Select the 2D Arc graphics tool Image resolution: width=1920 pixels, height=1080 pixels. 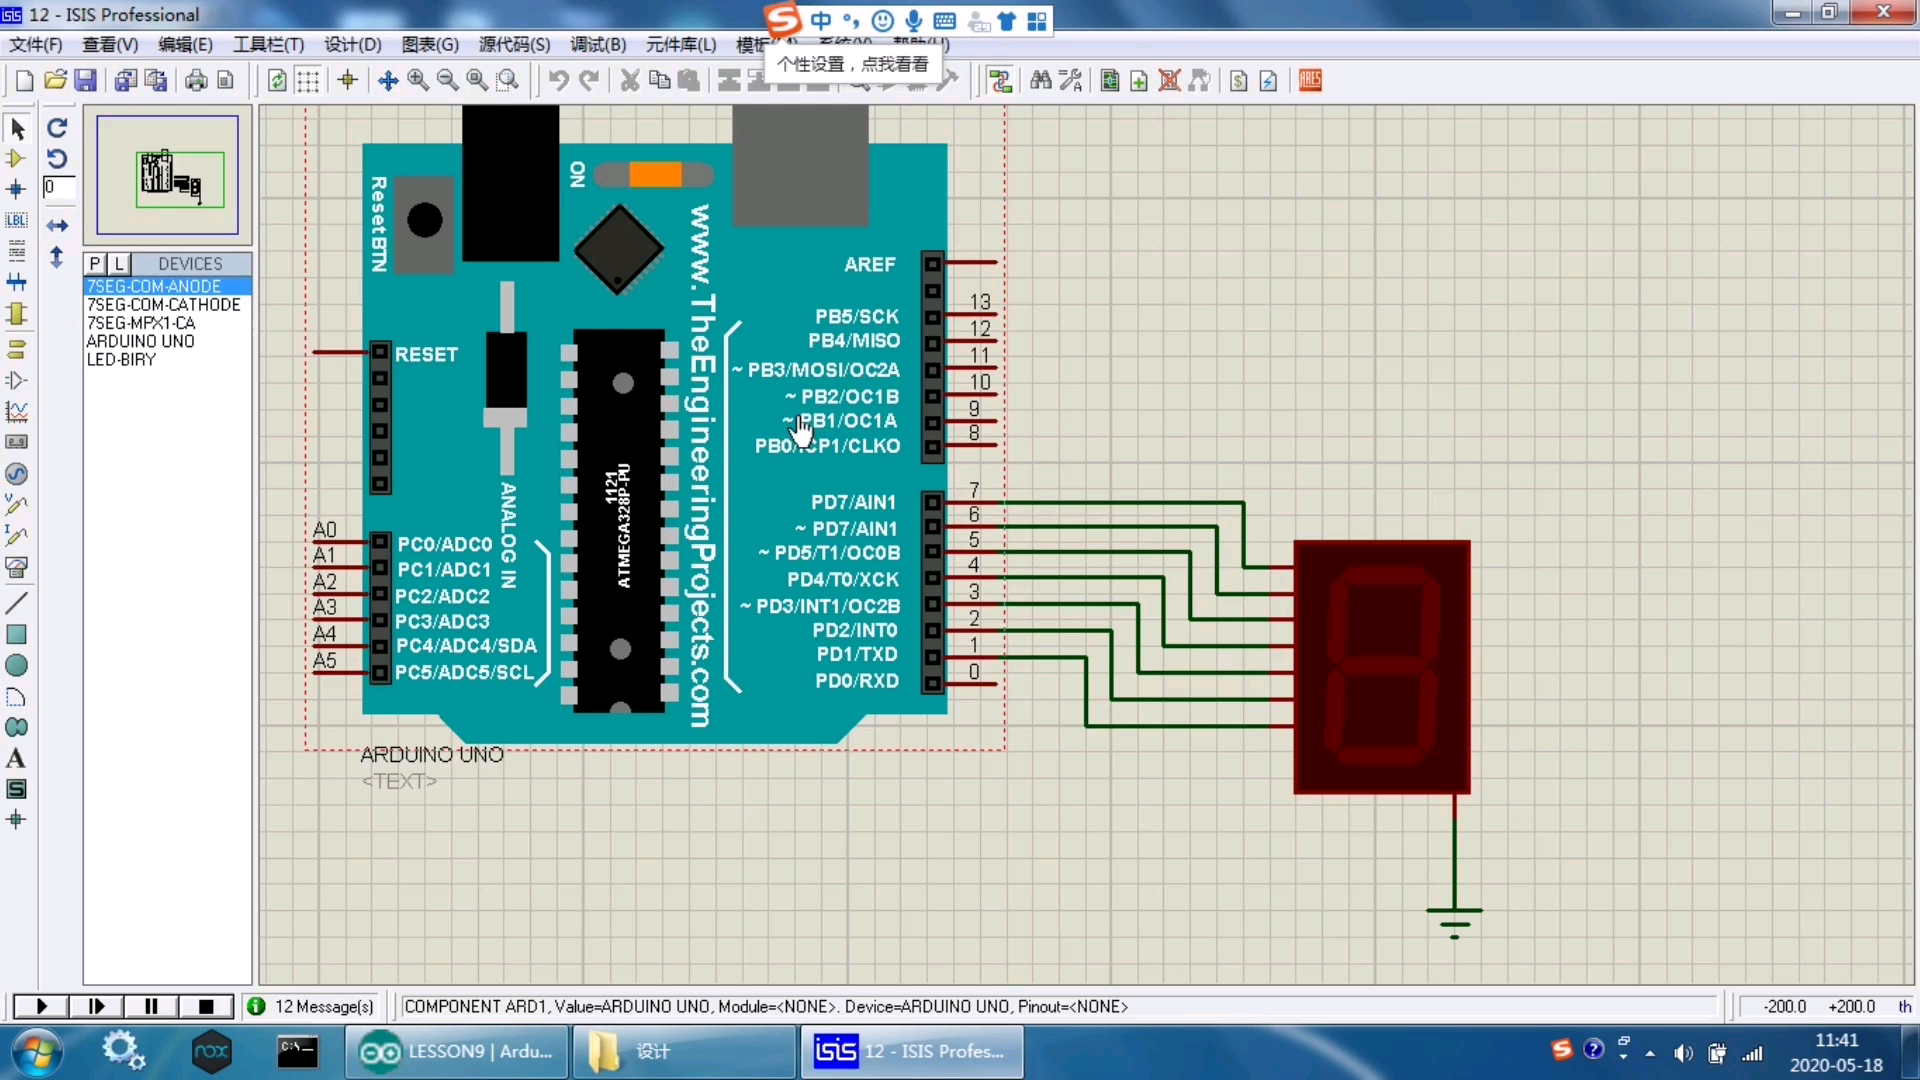[x=16, y=696]
